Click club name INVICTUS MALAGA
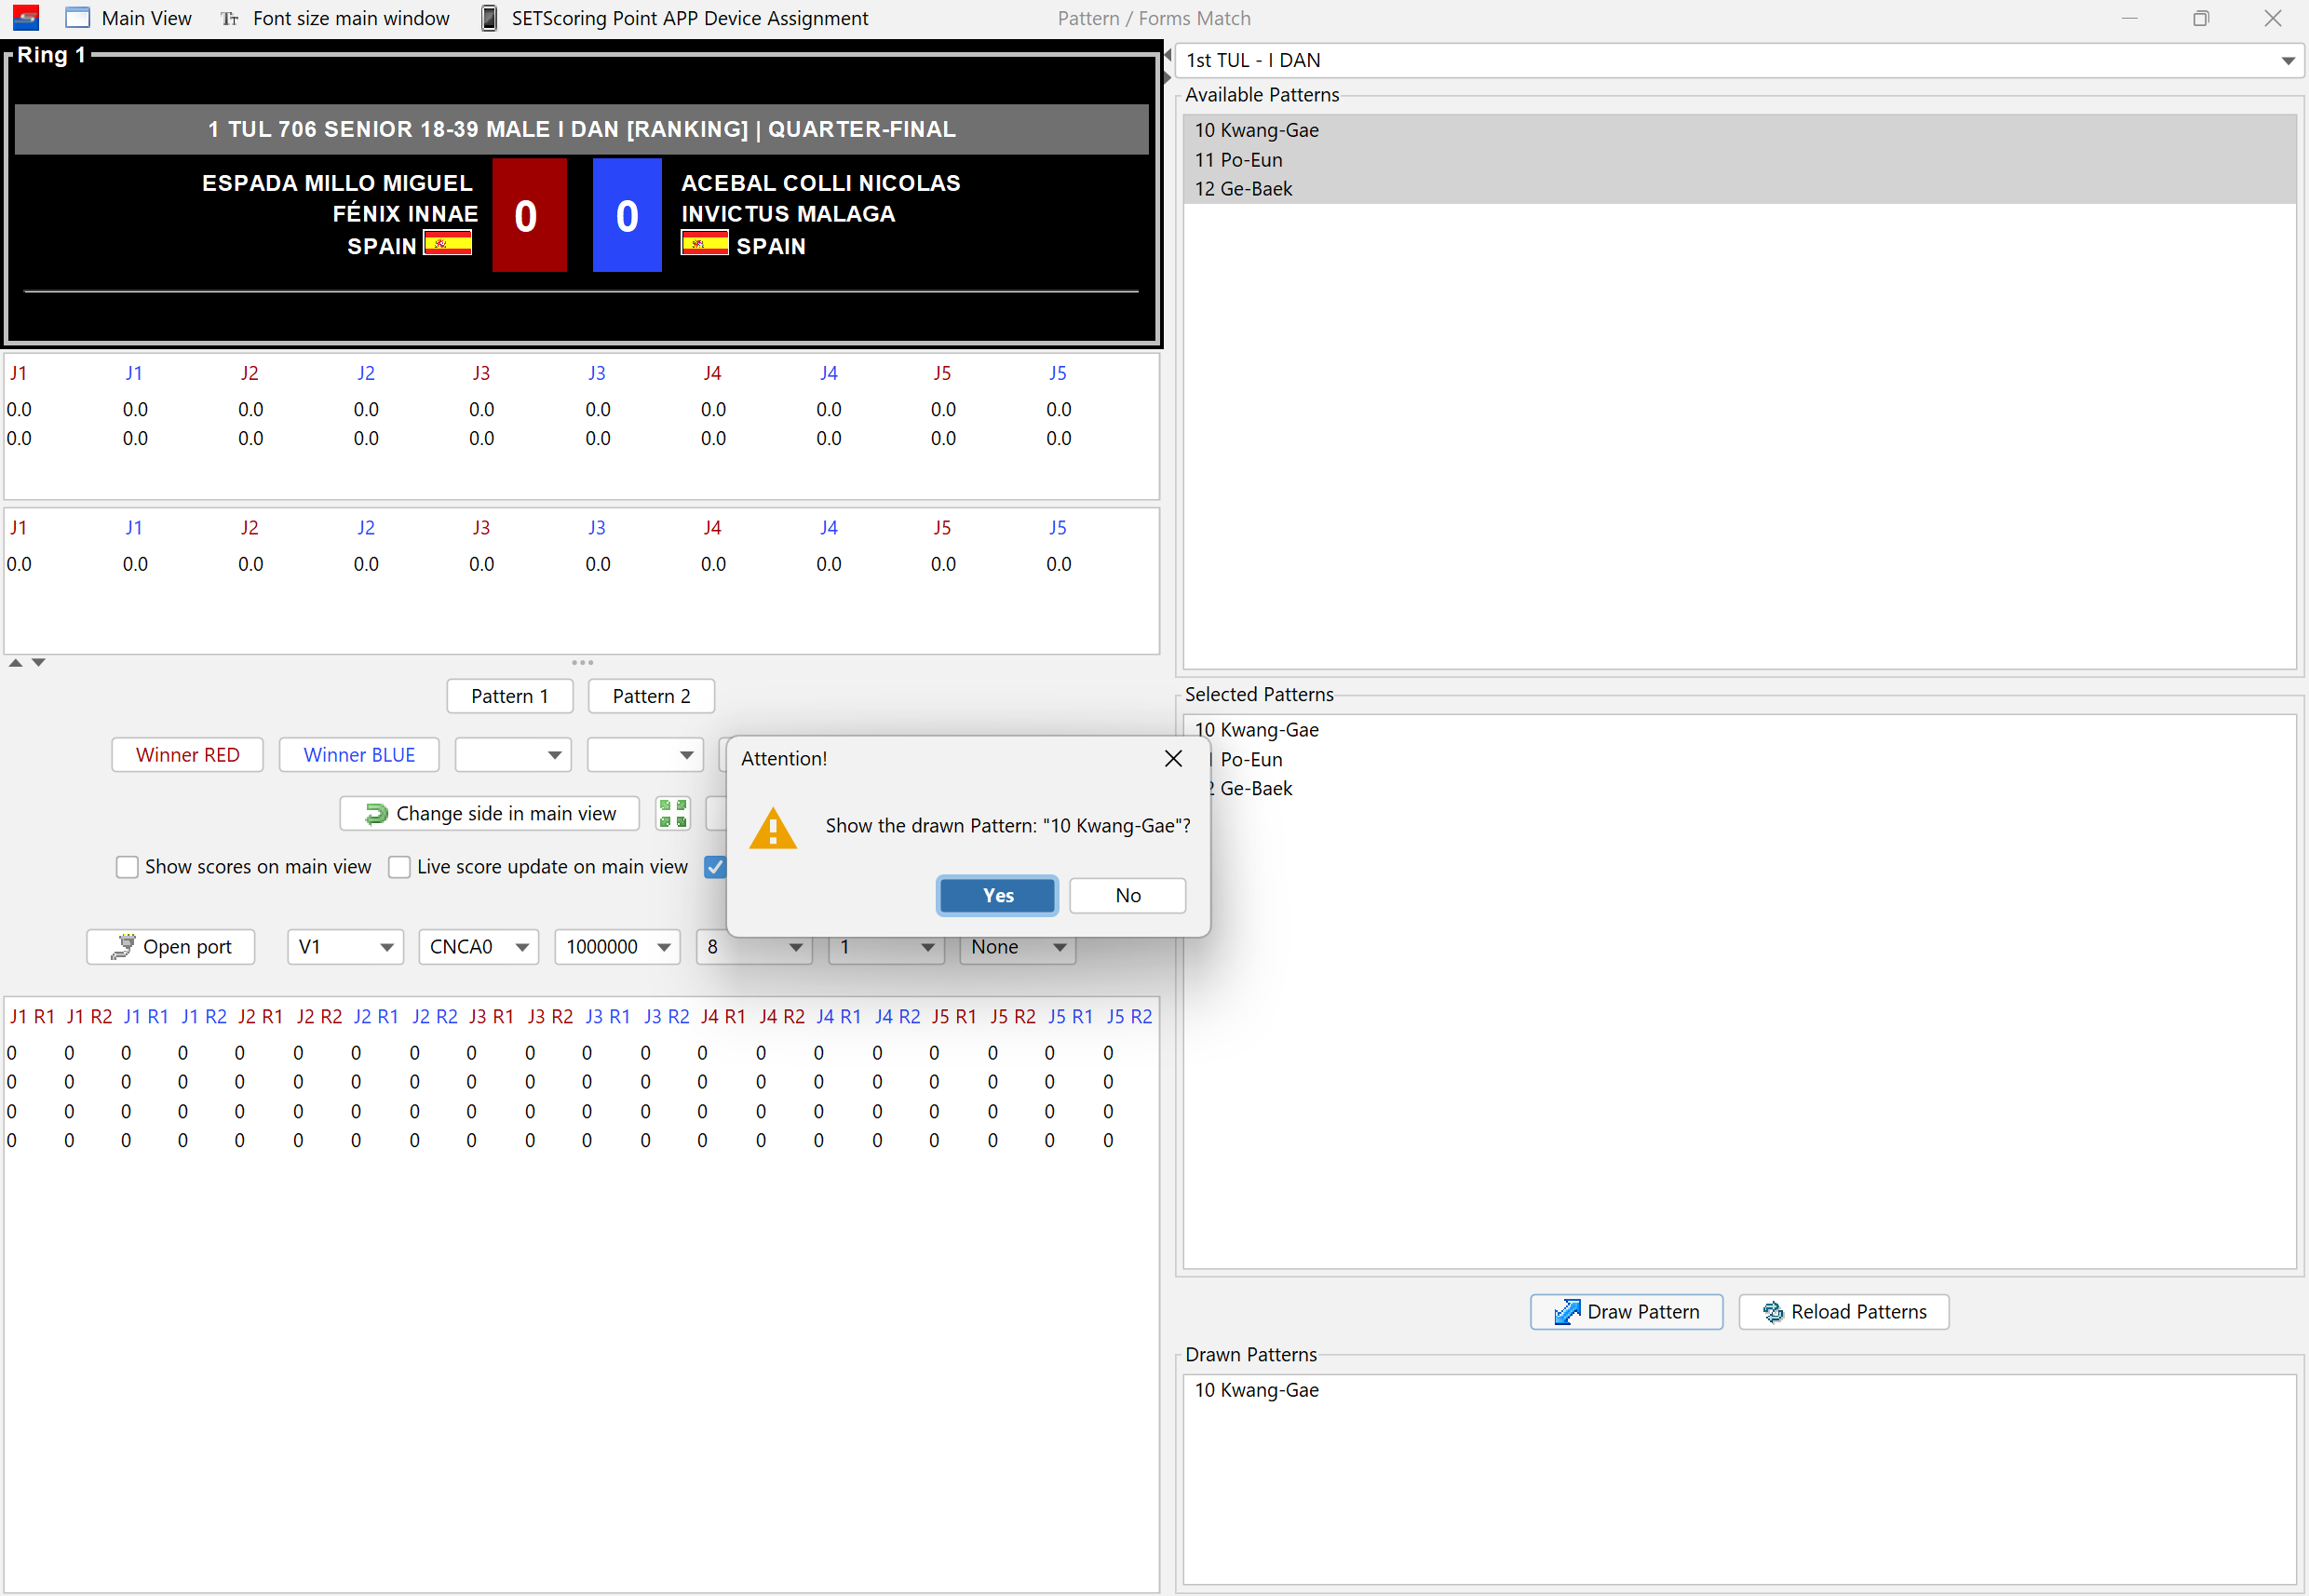The height and width of the screenshot is (1596, 2309). coord(788,214)
